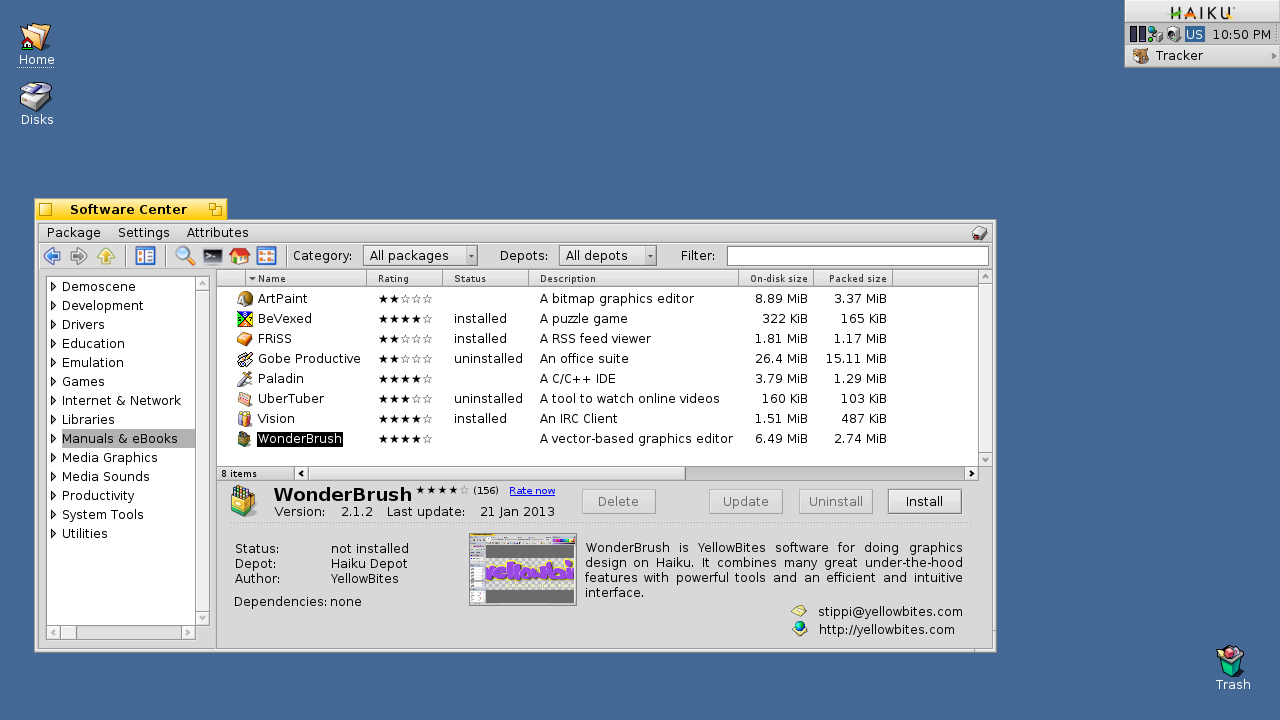
Task: Open the Attributes menu
Action: [218, 233]
